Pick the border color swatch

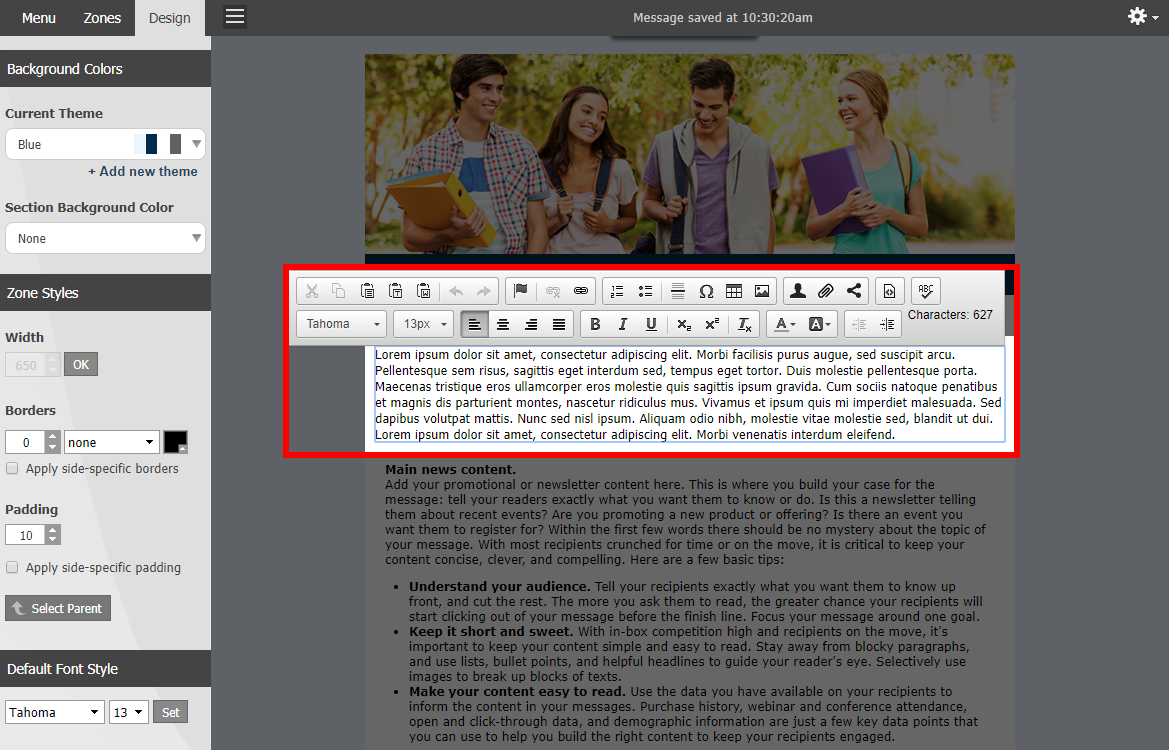coord(175,441)
